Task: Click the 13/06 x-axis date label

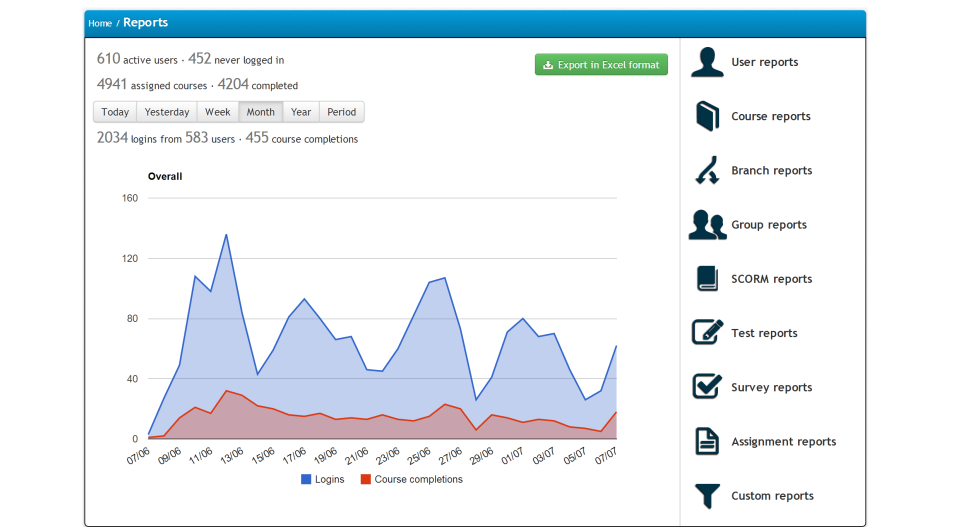Action: [232, 455]
